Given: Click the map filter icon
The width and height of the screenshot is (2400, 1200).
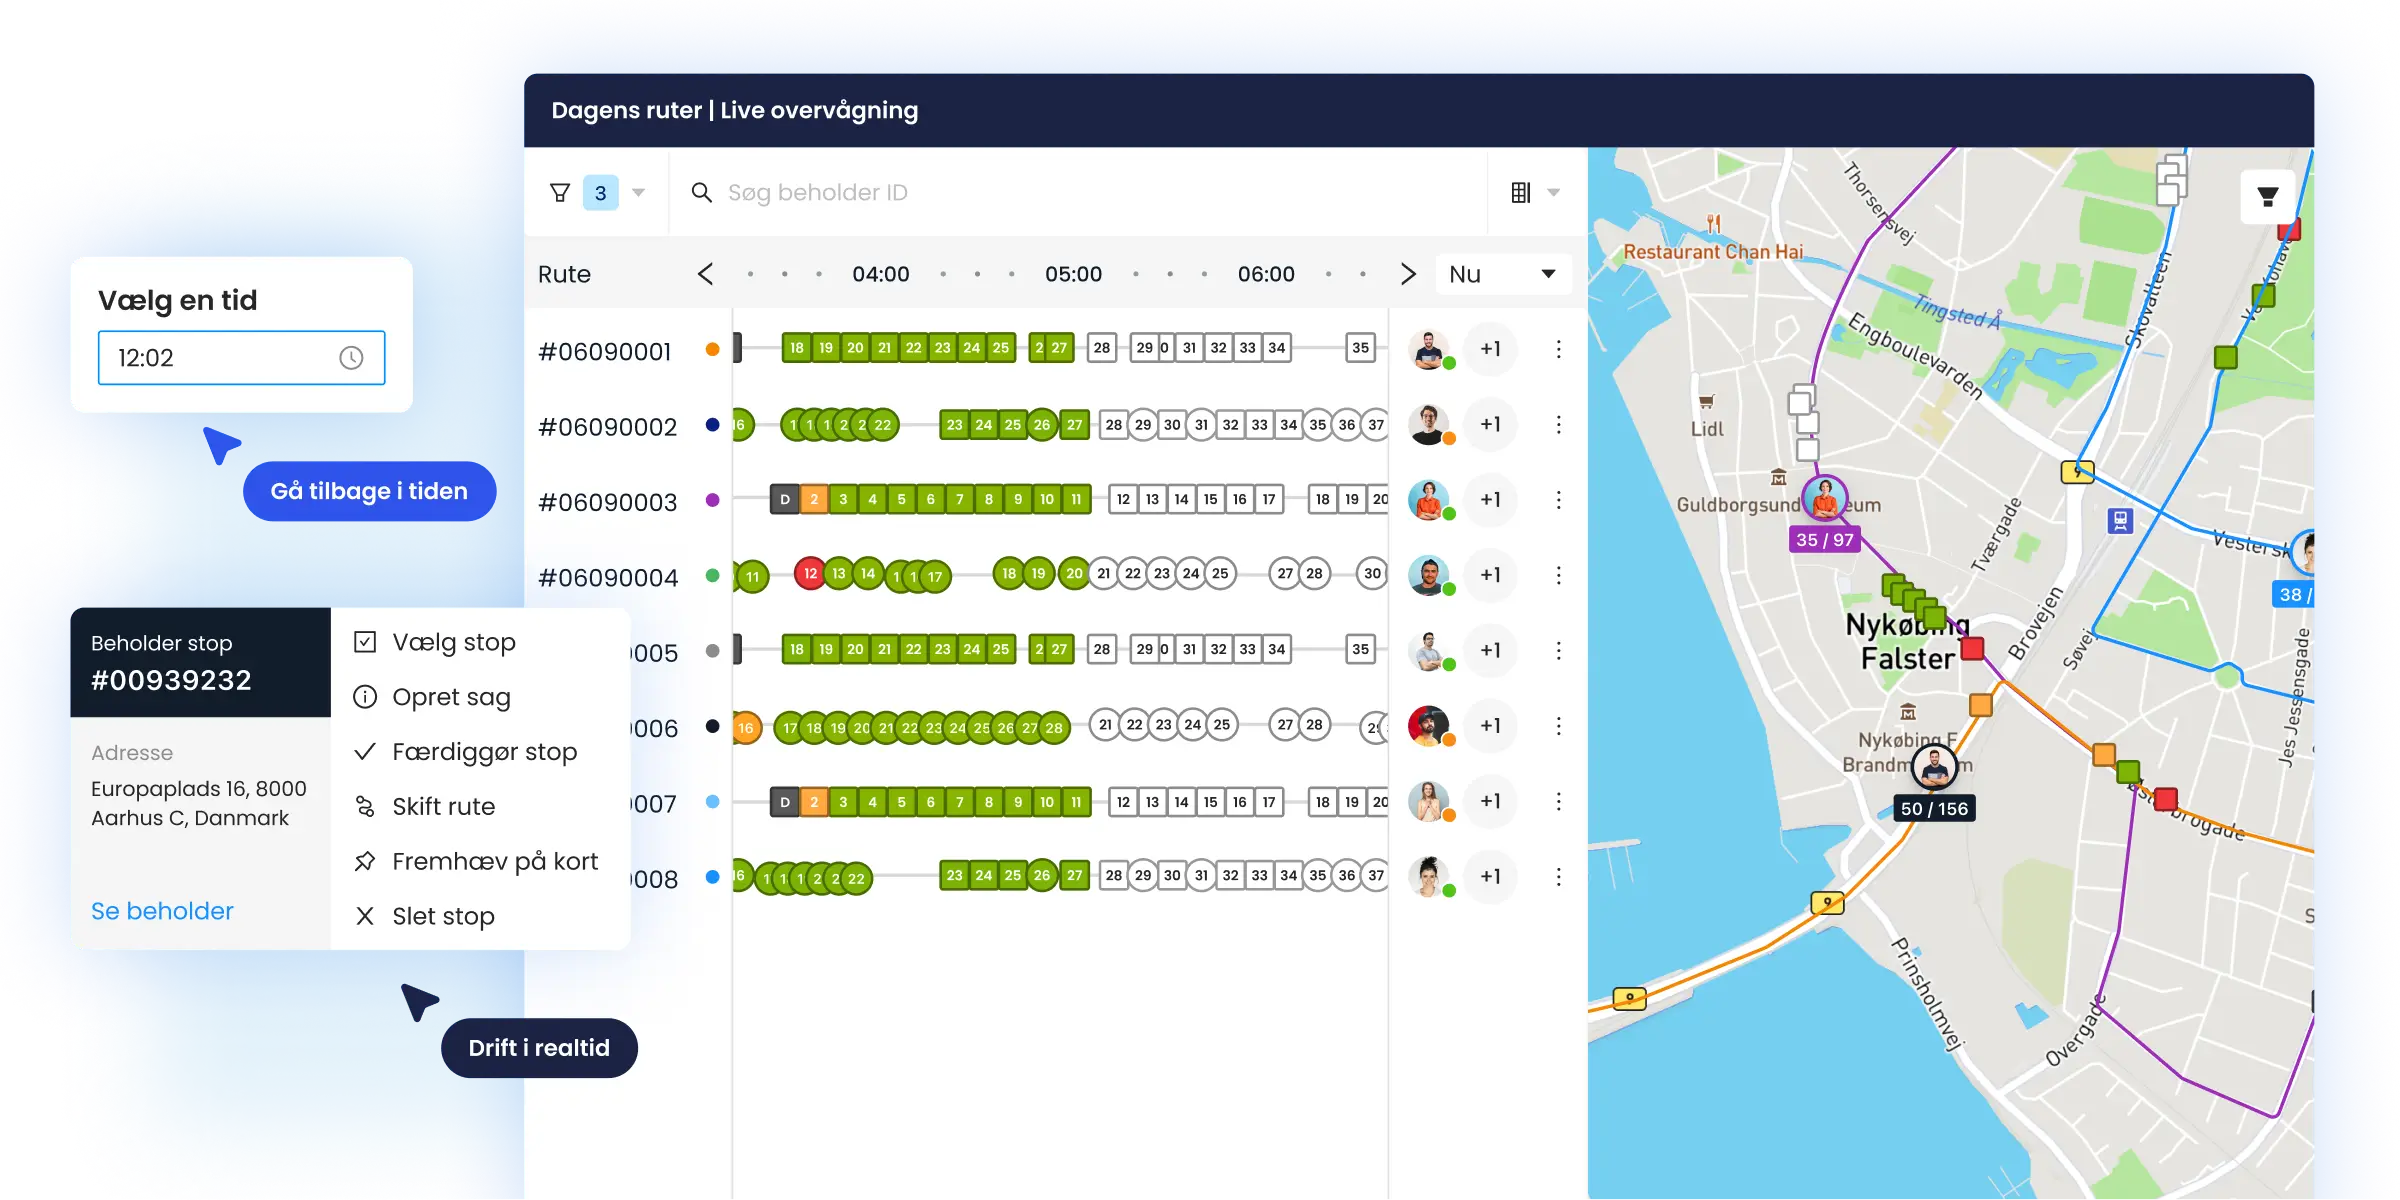Looking at the screenshot, I should tap(2268, 196).
